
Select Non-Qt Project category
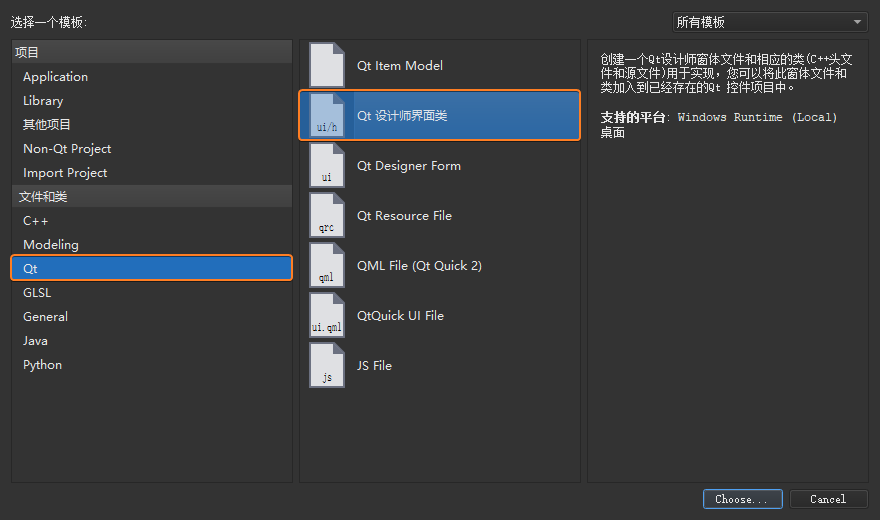coord(67,149)
